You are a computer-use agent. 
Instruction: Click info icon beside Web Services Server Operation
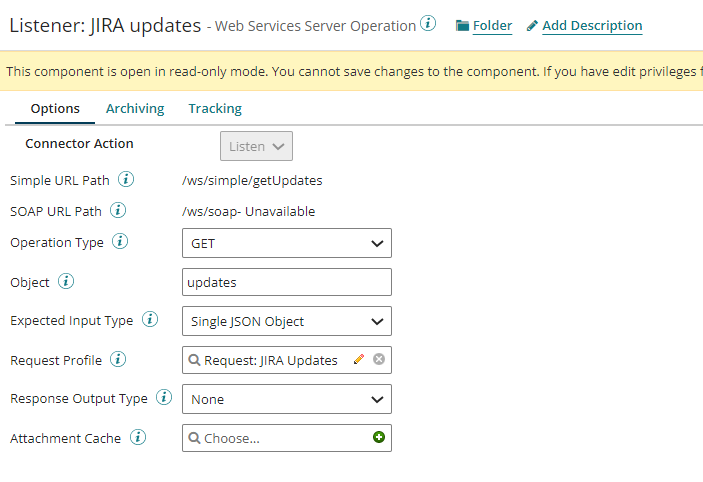click(x=428, y=24)
